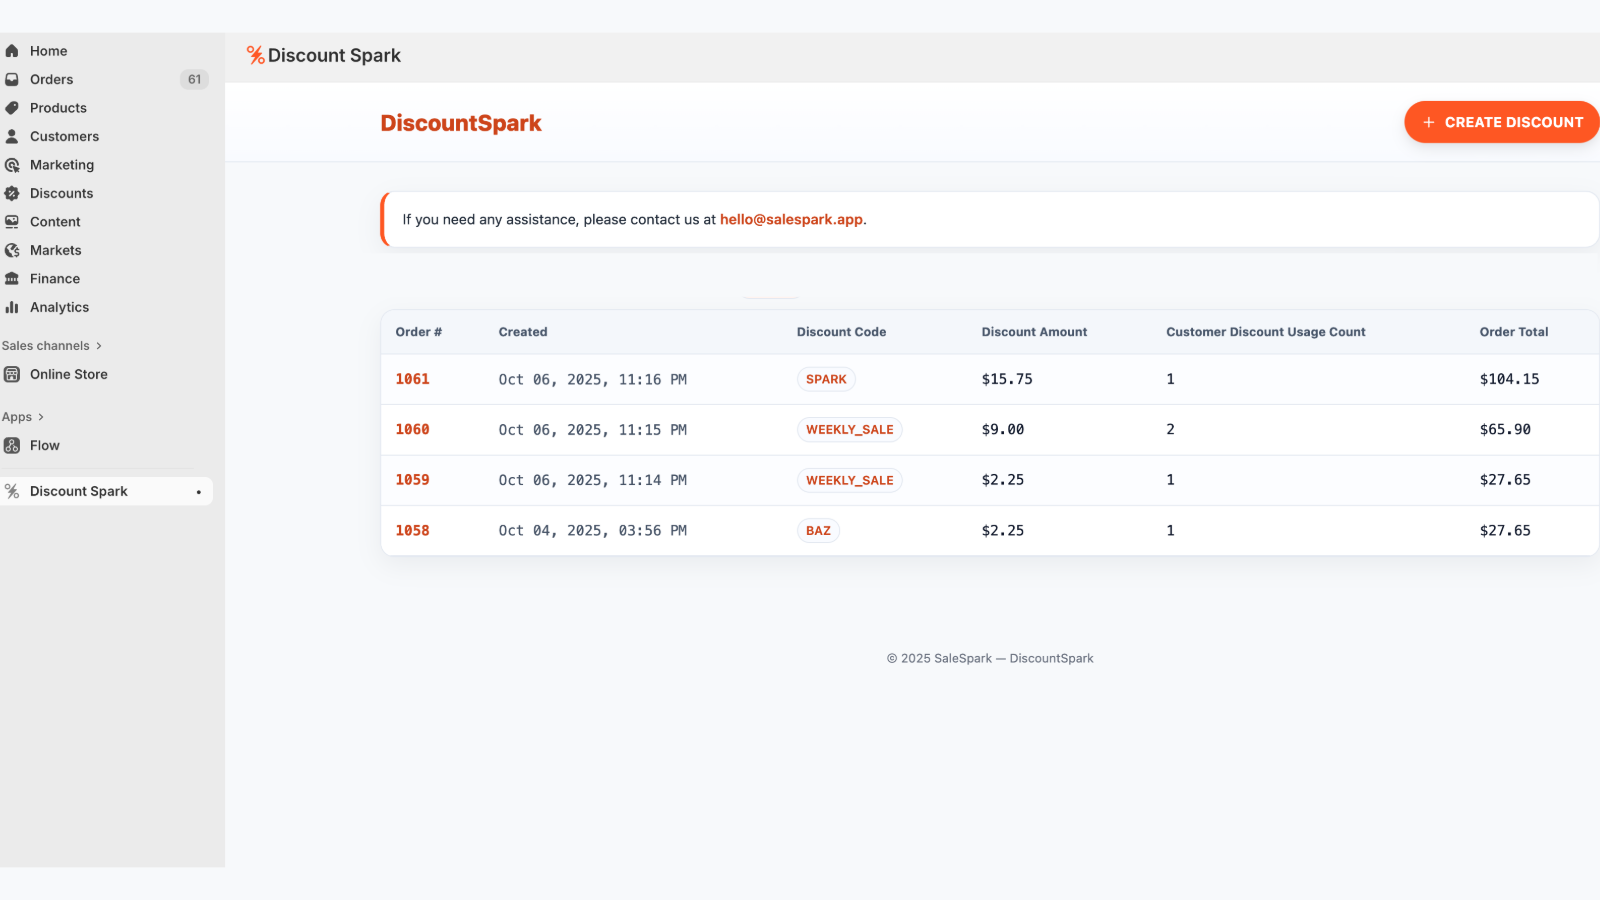Click the percent logo in the app header
The image size is (1600, 900).
(256, 55)
